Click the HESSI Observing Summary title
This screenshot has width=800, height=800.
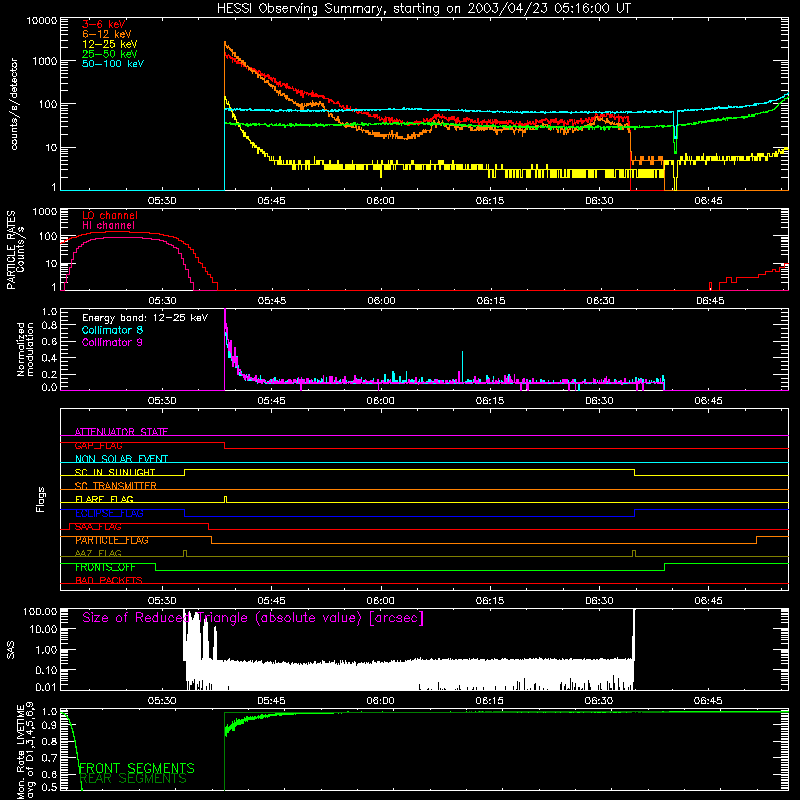coord(423,9)
